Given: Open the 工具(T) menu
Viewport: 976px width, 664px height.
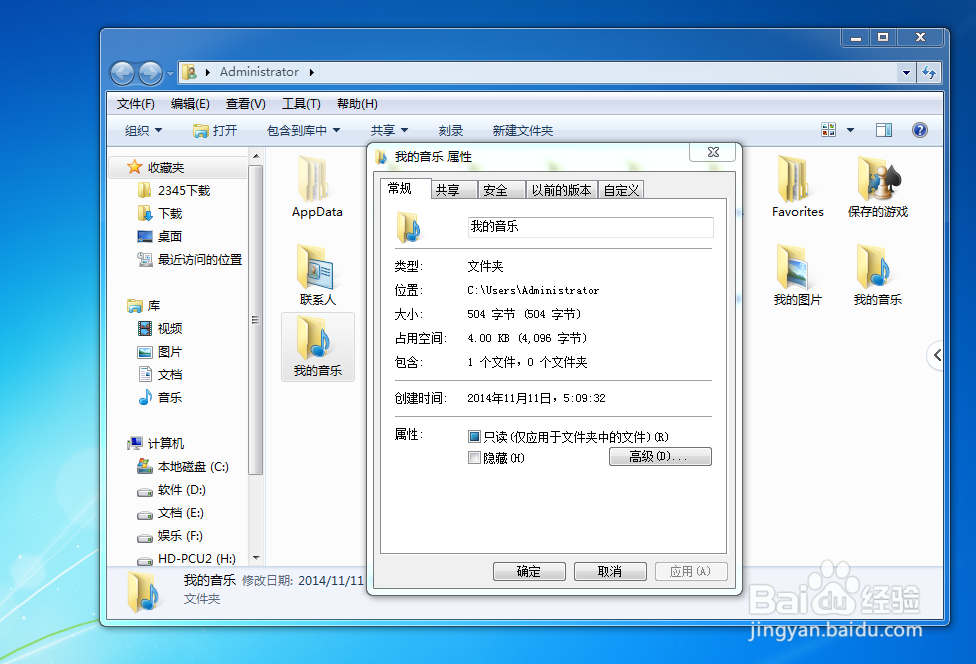Looking at the screenshot, I should coord(301,104).
